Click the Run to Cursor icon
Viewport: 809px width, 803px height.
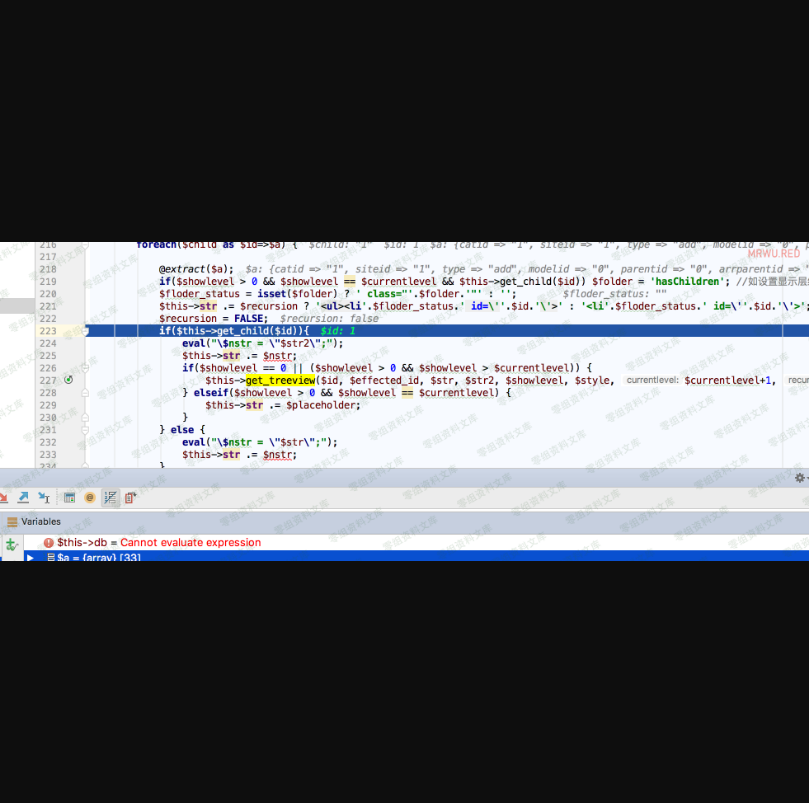[x=44, y=497]
